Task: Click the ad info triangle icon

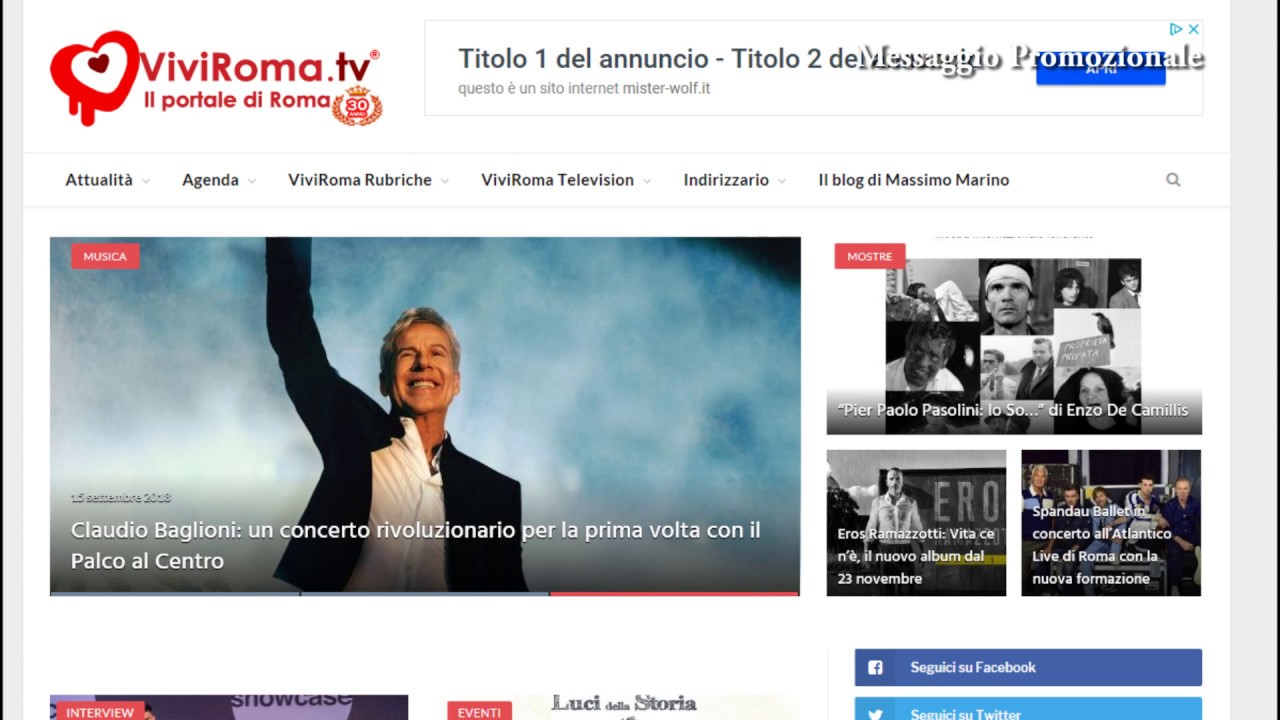Action: point(1177,29)
